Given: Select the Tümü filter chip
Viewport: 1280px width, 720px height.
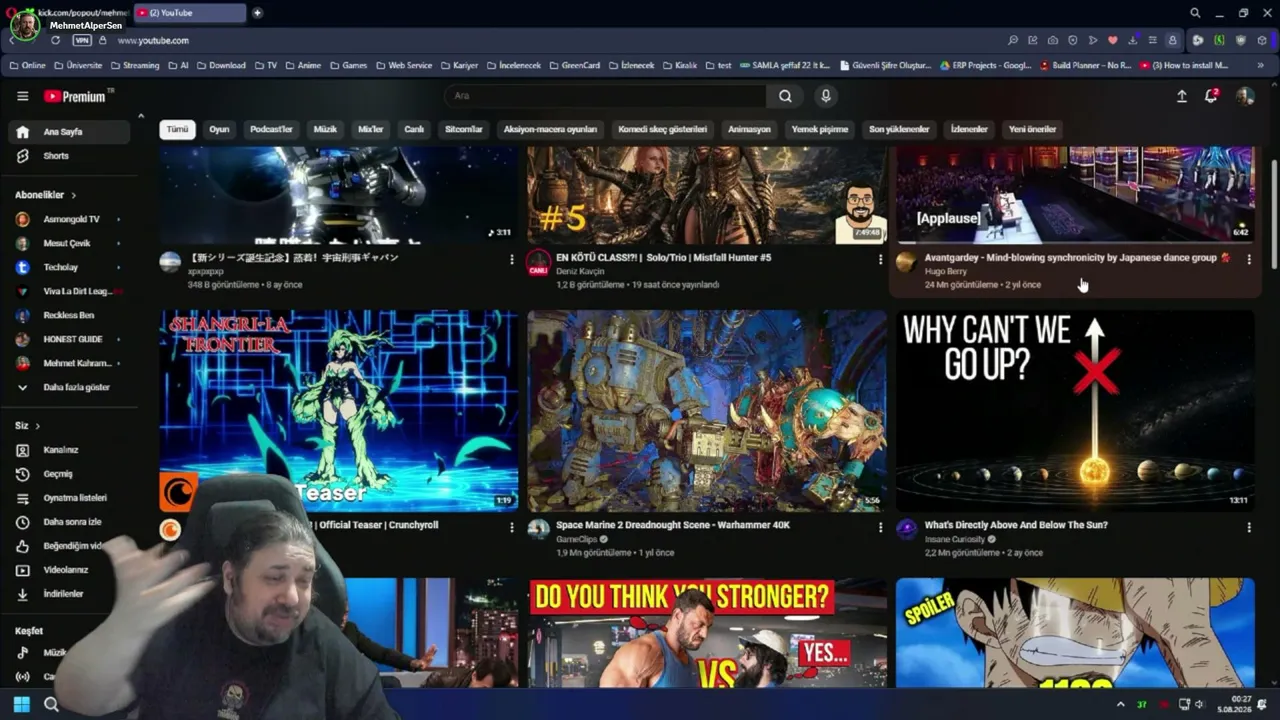Looking at the screenshot, I should (x=177, y=129).
